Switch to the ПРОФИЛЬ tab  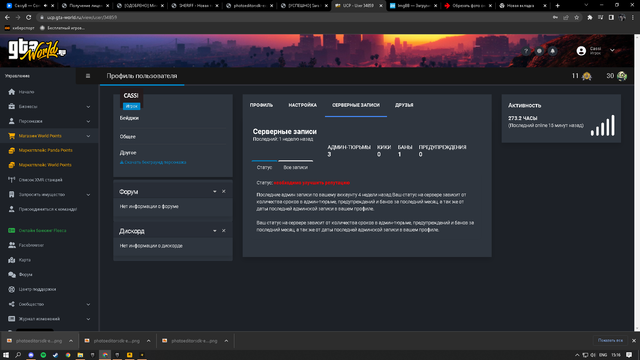(x=261, y=105)
